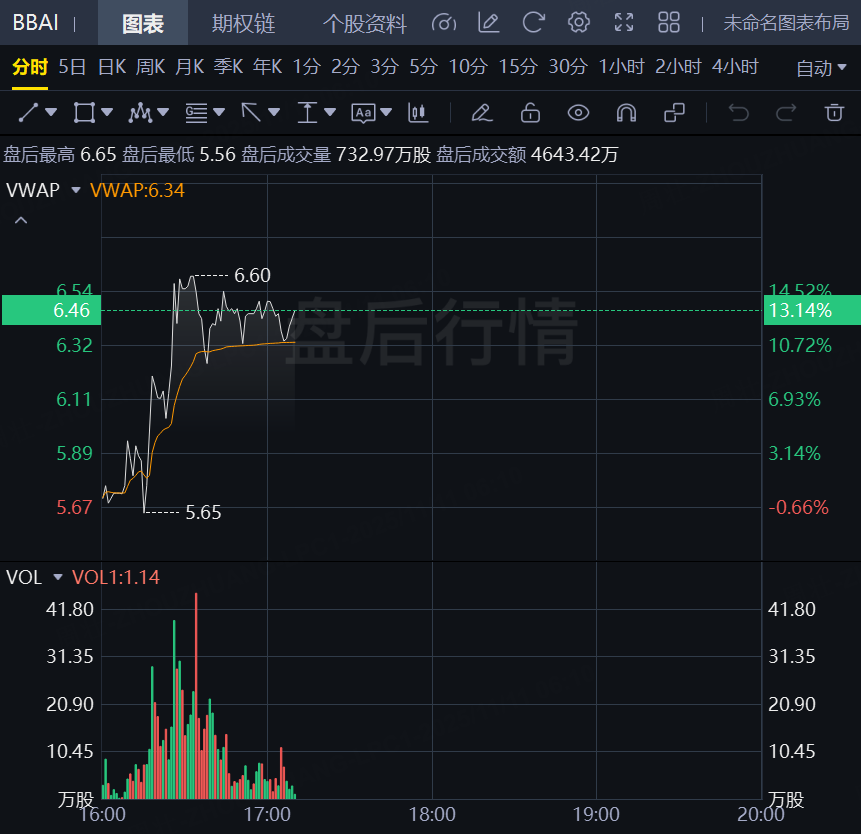Open the multi-chart grid layout icon
This screenshot has width=861, height=834.
pyautogui.click(x=669, y=23)
